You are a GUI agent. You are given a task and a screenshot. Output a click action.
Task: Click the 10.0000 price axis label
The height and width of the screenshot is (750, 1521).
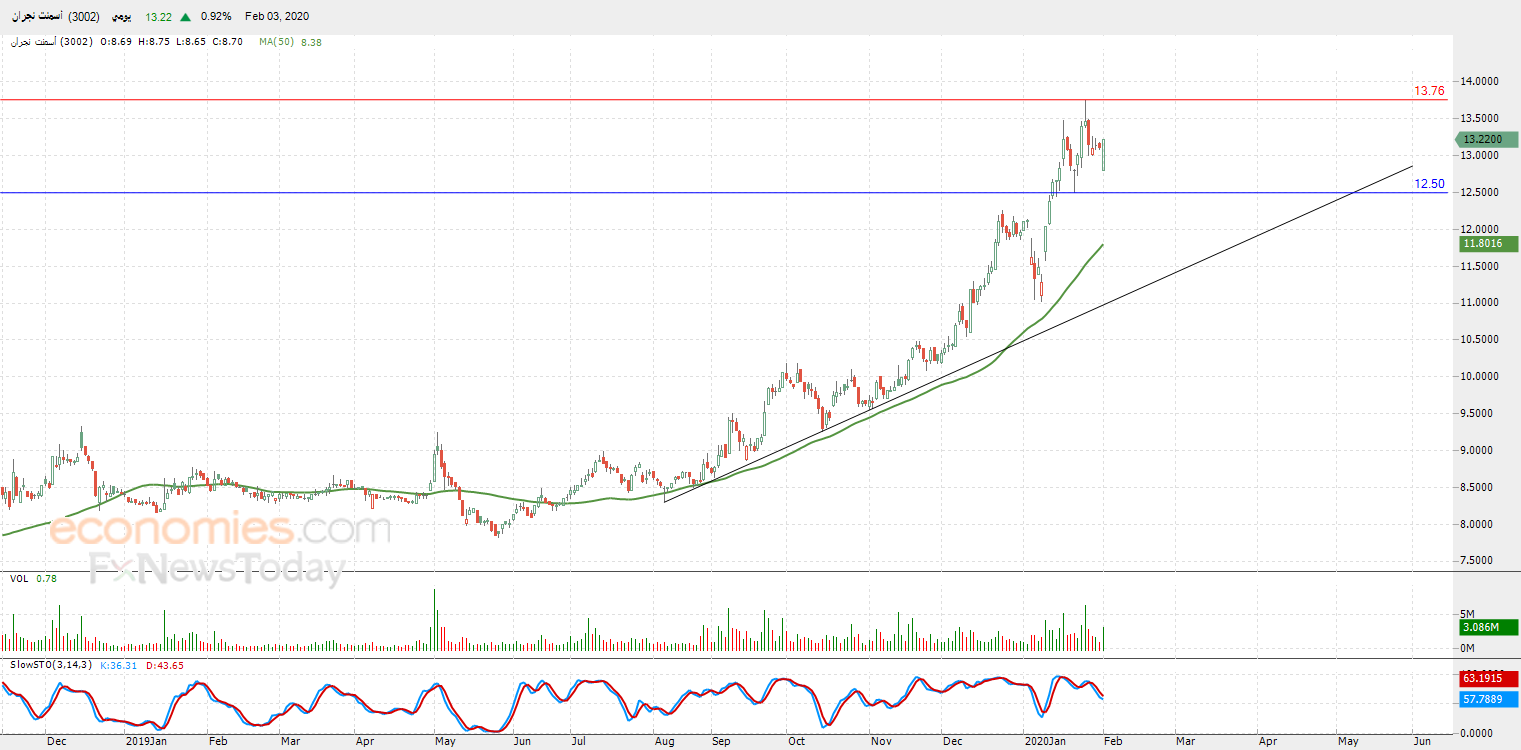[1478, 376]
